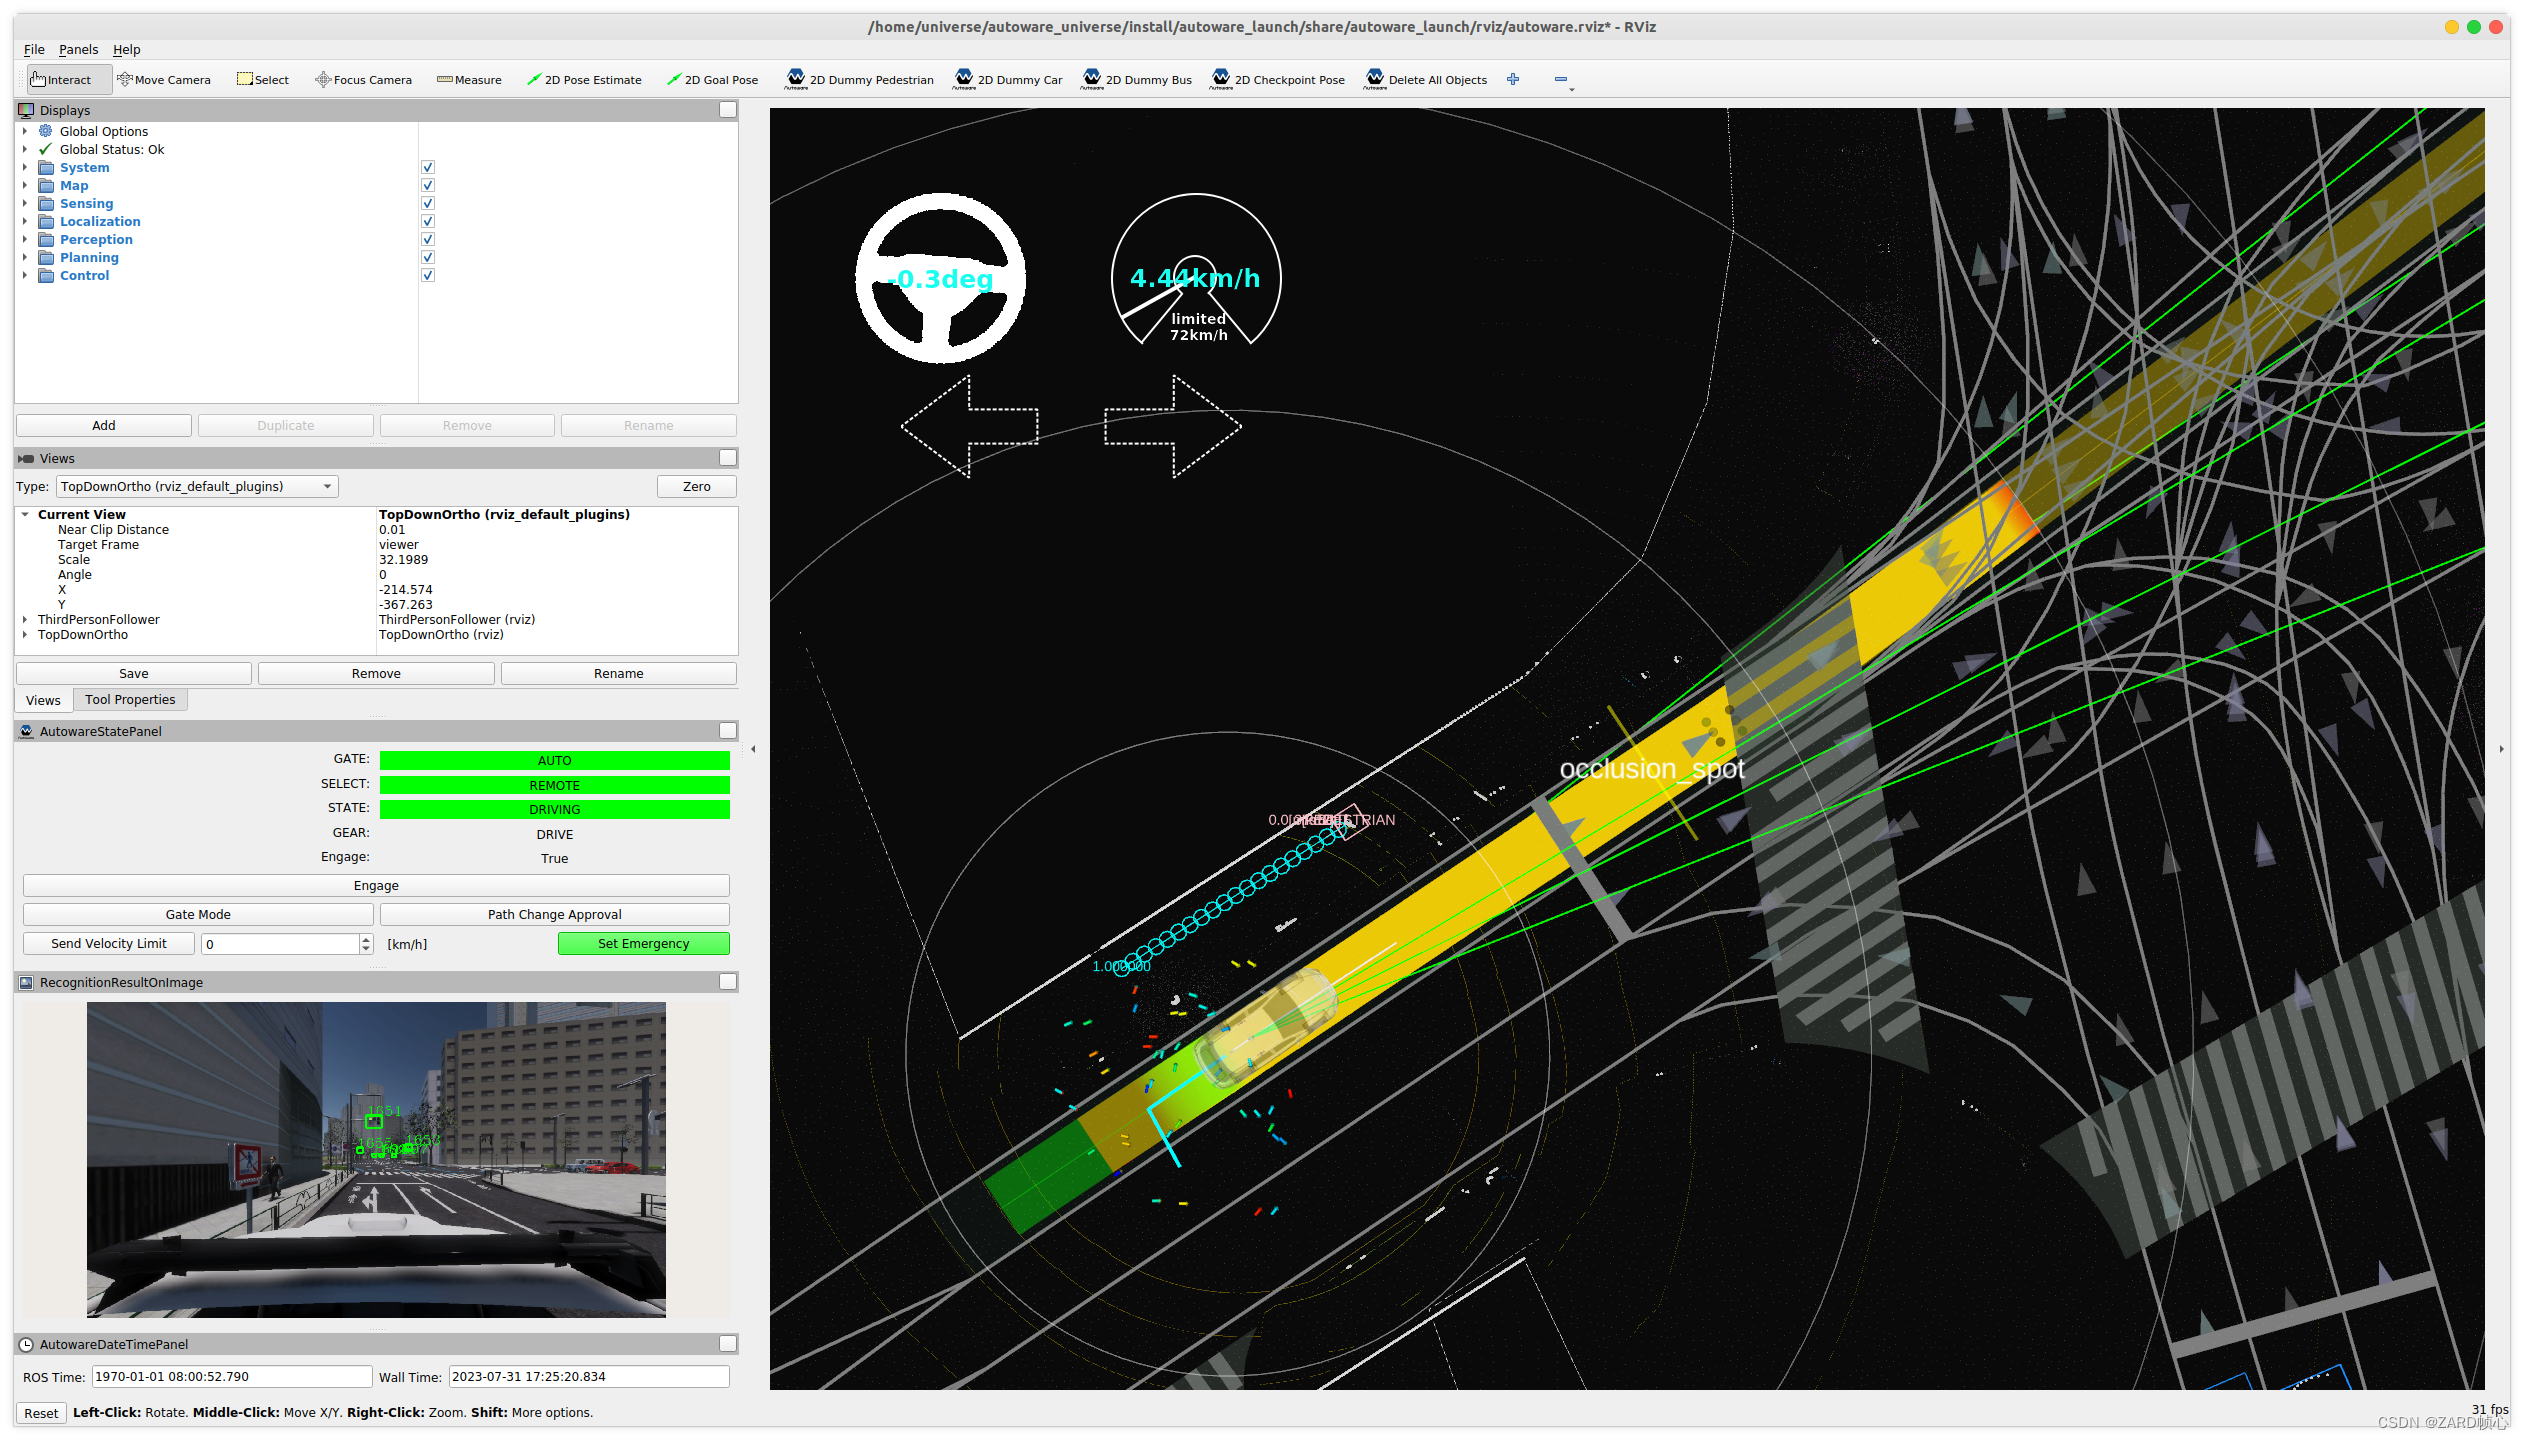Expand the Perception tree item
The width and height of the screenshot is (2524, 1440).
tap(24, 239)
